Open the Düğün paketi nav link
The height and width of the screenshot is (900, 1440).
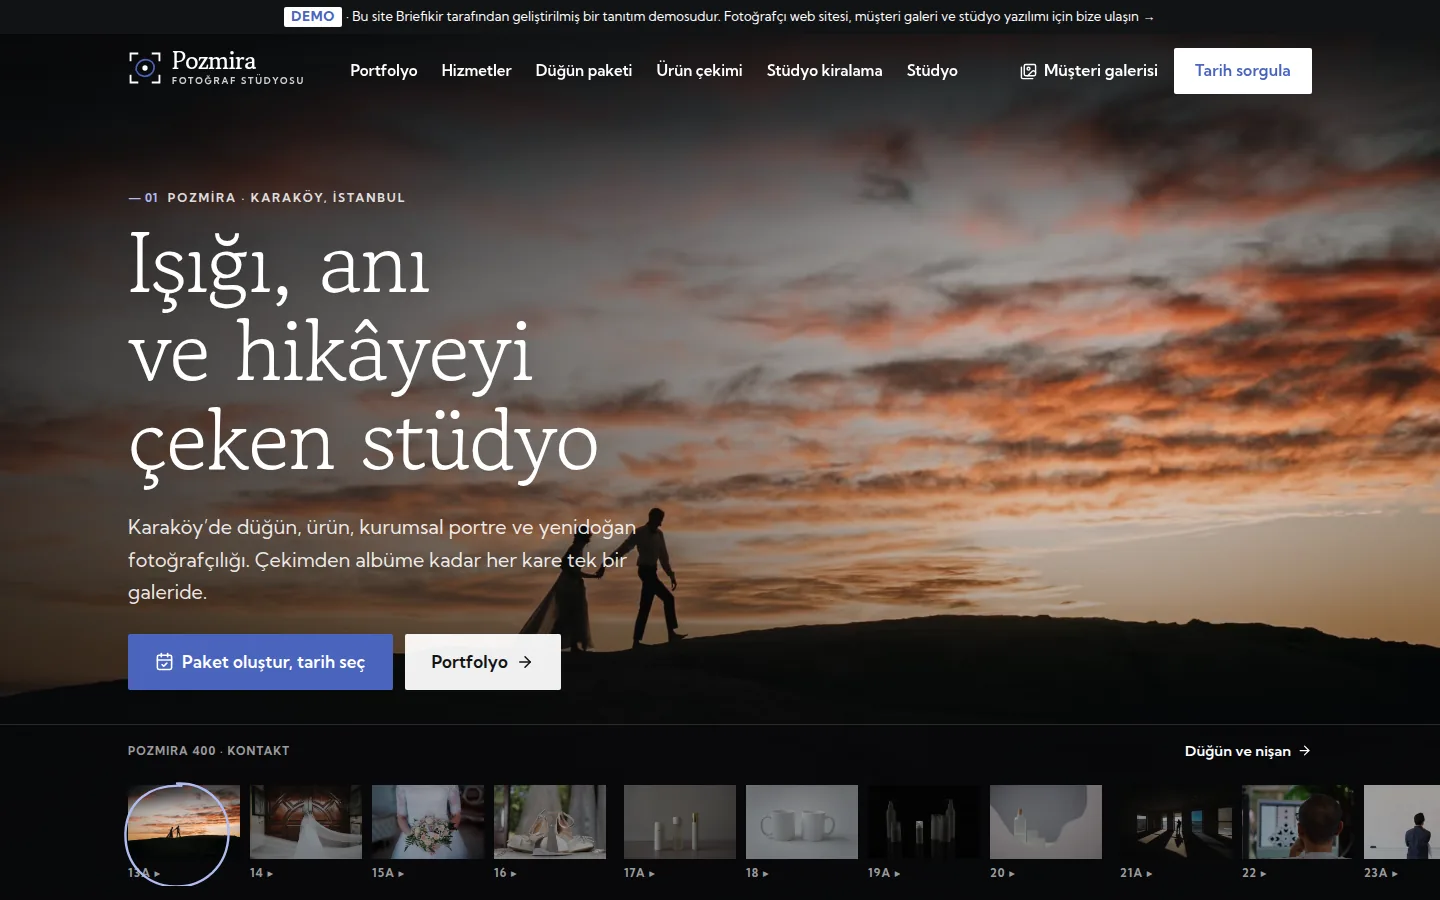point(584,71)
